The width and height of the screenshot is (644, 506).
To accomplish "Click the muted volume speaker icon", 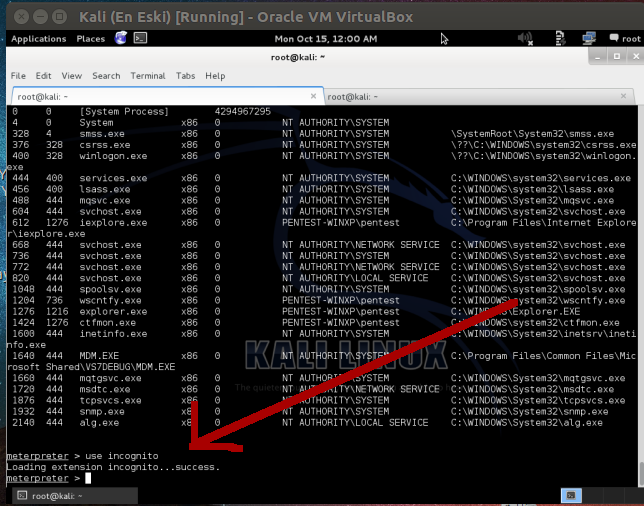I will [x=525, y=39].
